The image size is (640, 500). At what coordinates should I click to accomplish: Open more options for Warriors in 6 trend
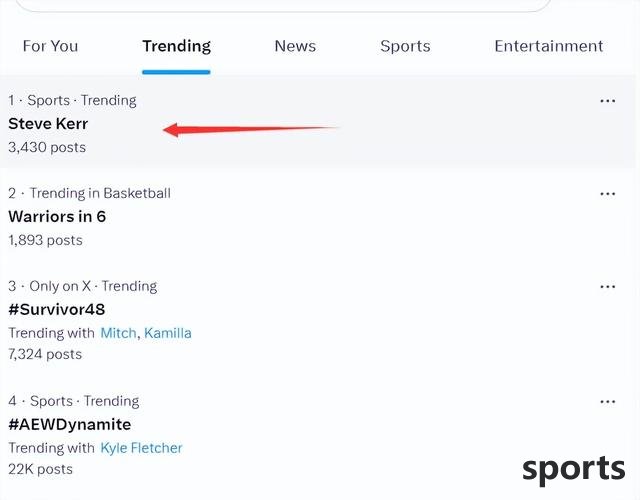607,194
